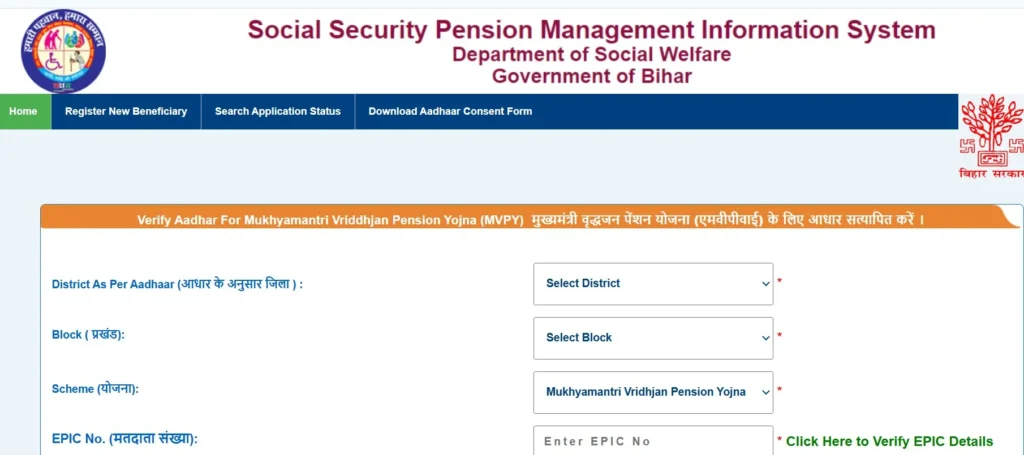Viewport: 1024px width, 455px height.
Task: Click the Government of Bihar heading text
Action: 592,76
